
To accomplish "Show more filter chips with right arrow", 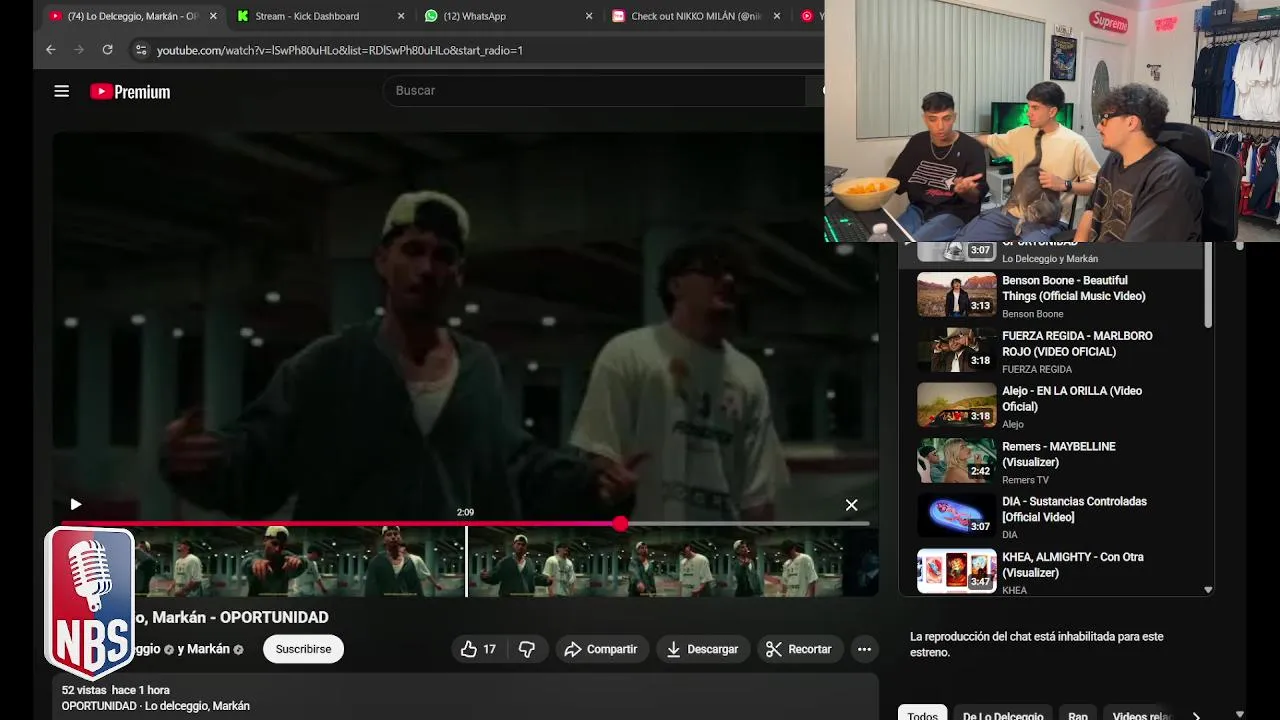I will pyautogui.click(x=1196, y=714).
